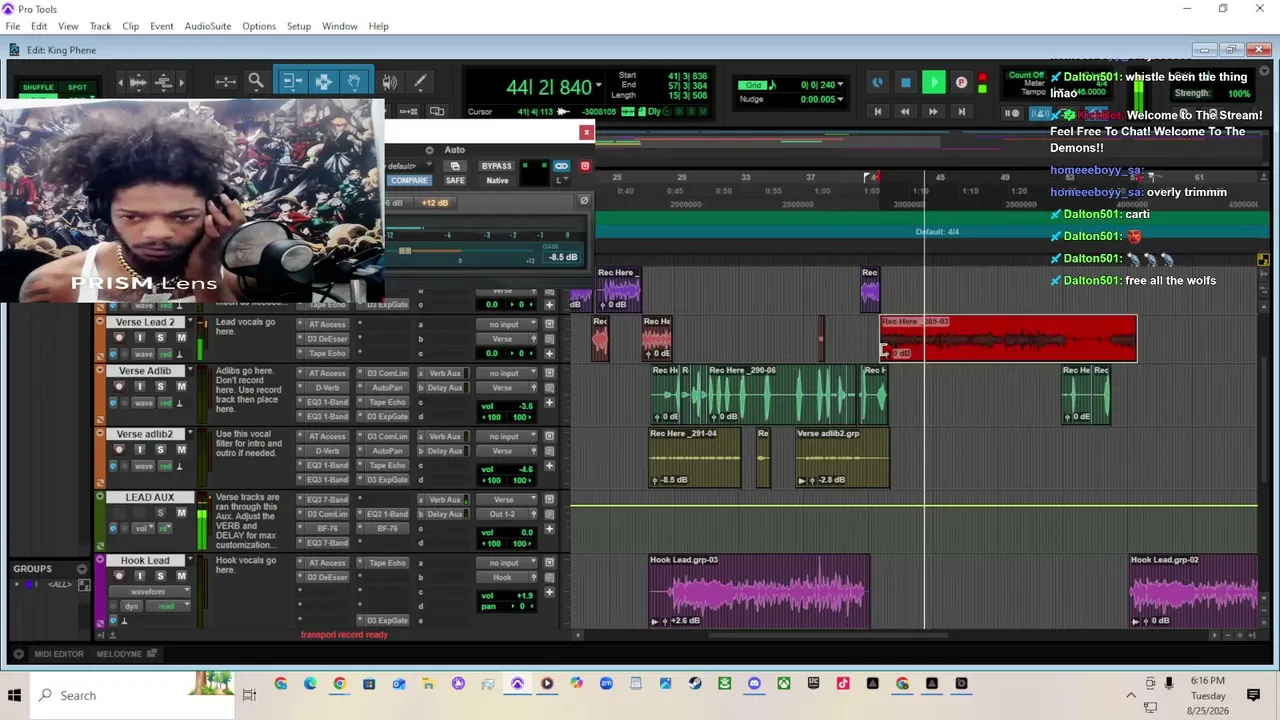Image resolution: width=1280 pixels, height=720 pixels.
Task: Solo the Verse Adlib track
Action: point(160,387)
